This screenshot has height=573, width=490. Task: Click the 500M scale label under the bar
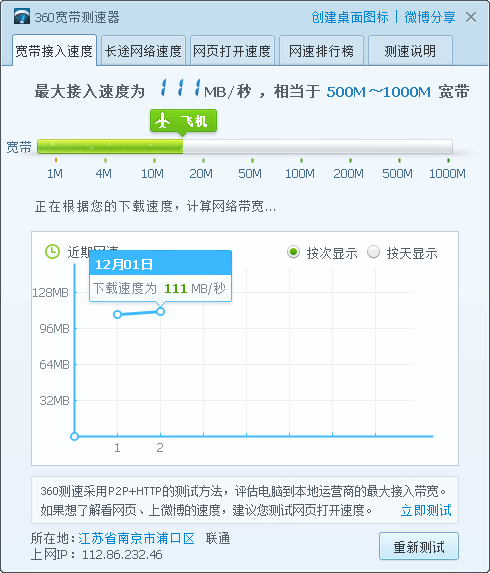pyautogui.click(x=398, y=173)
